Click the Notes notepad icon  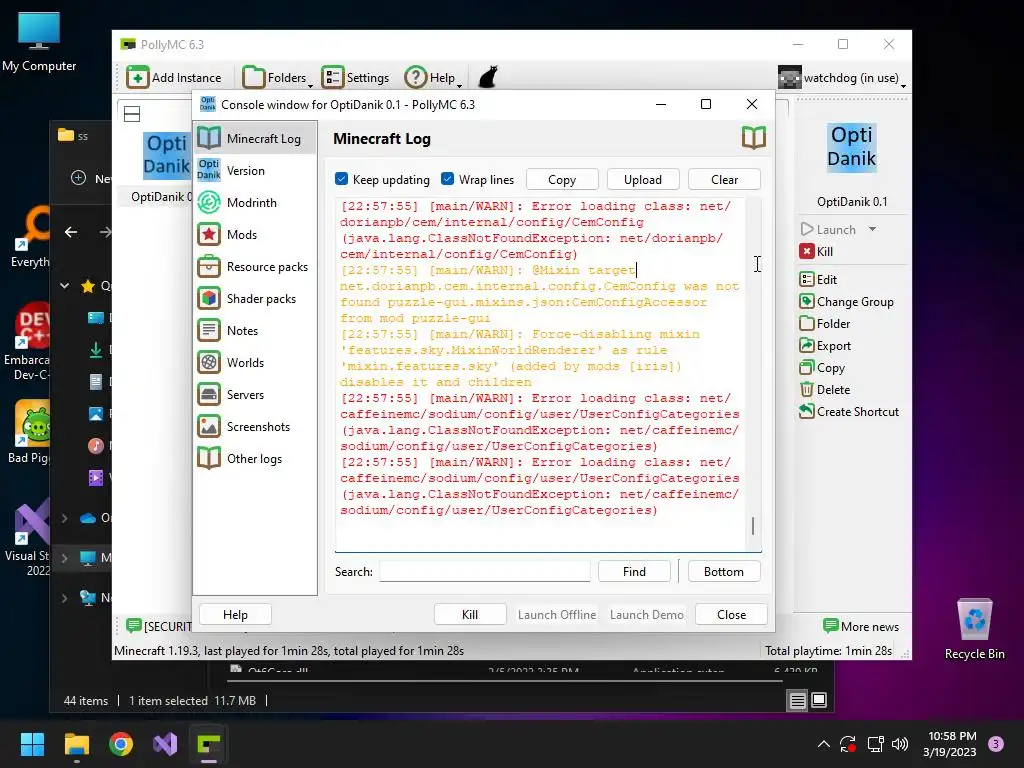click(x=209, y=330)
